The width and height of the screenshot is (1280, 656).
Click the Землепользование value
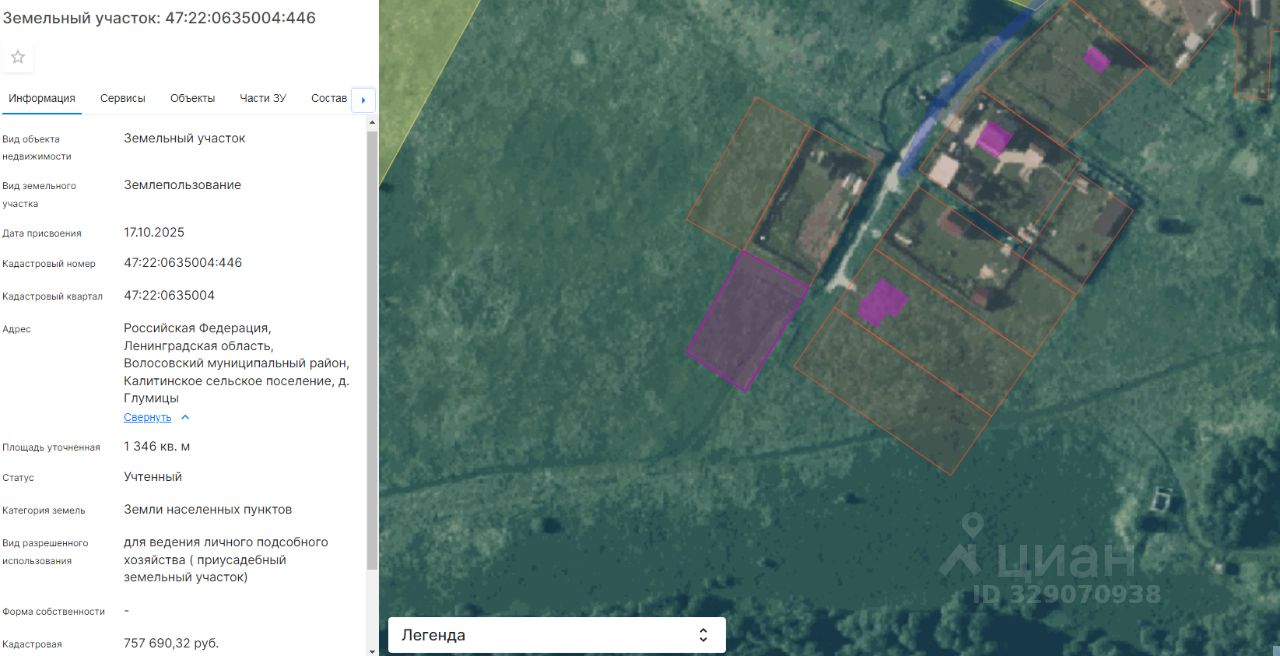point(182,185)
